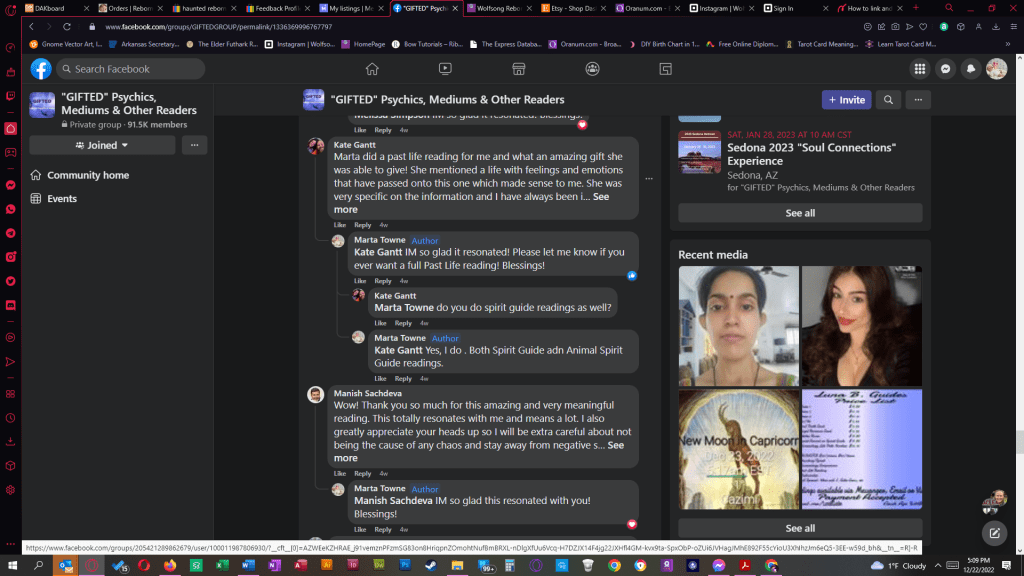Open the group options ellipsis beside Joined
The height and width of the screenshot is (576, 1024).
(194, 145)
